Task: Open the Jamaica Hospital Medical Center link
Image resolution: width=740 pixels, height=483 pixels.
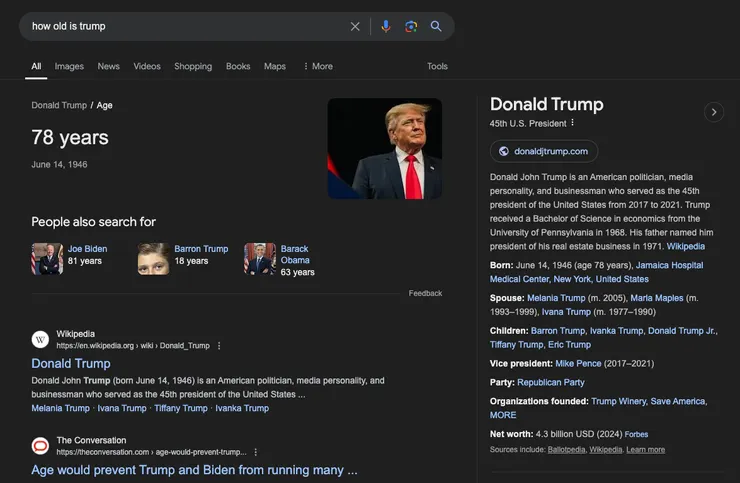Action: pyautogui.click(x=597, y=272)
